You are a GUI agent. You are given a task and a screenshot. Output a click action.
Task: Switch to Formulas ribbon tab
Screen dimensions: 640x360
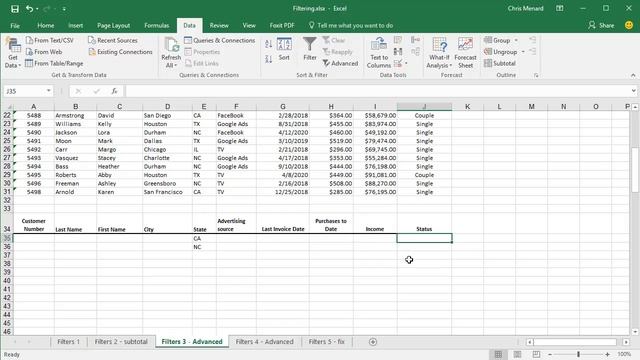click(x=156, y=25)
